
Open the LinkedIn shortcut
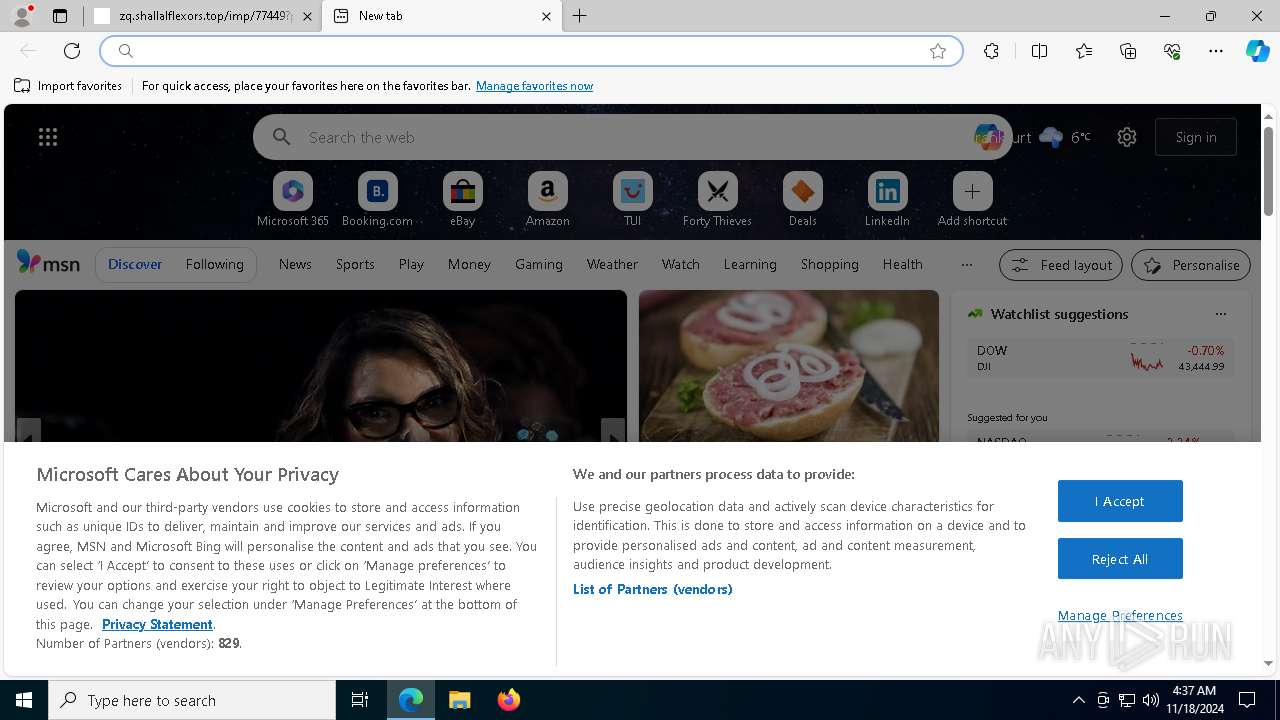[887, 200]
